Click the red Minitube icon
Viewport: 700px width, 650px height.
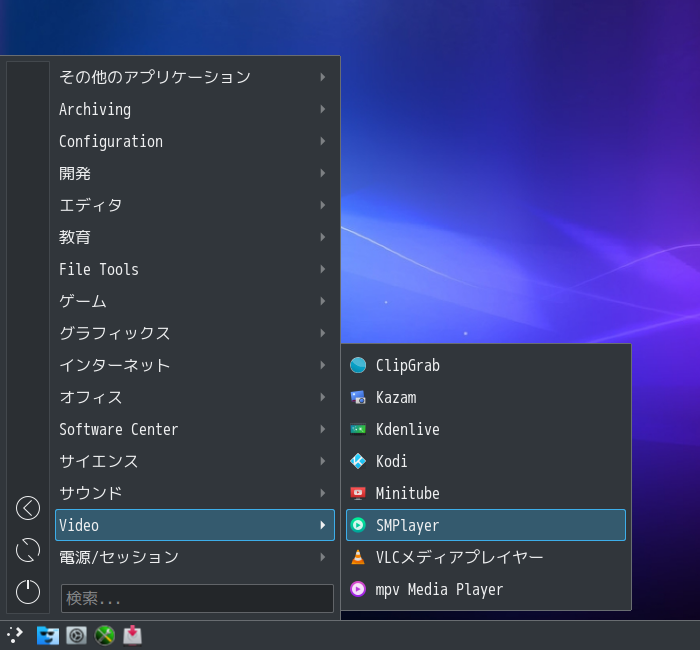click(x=358, y=493)
